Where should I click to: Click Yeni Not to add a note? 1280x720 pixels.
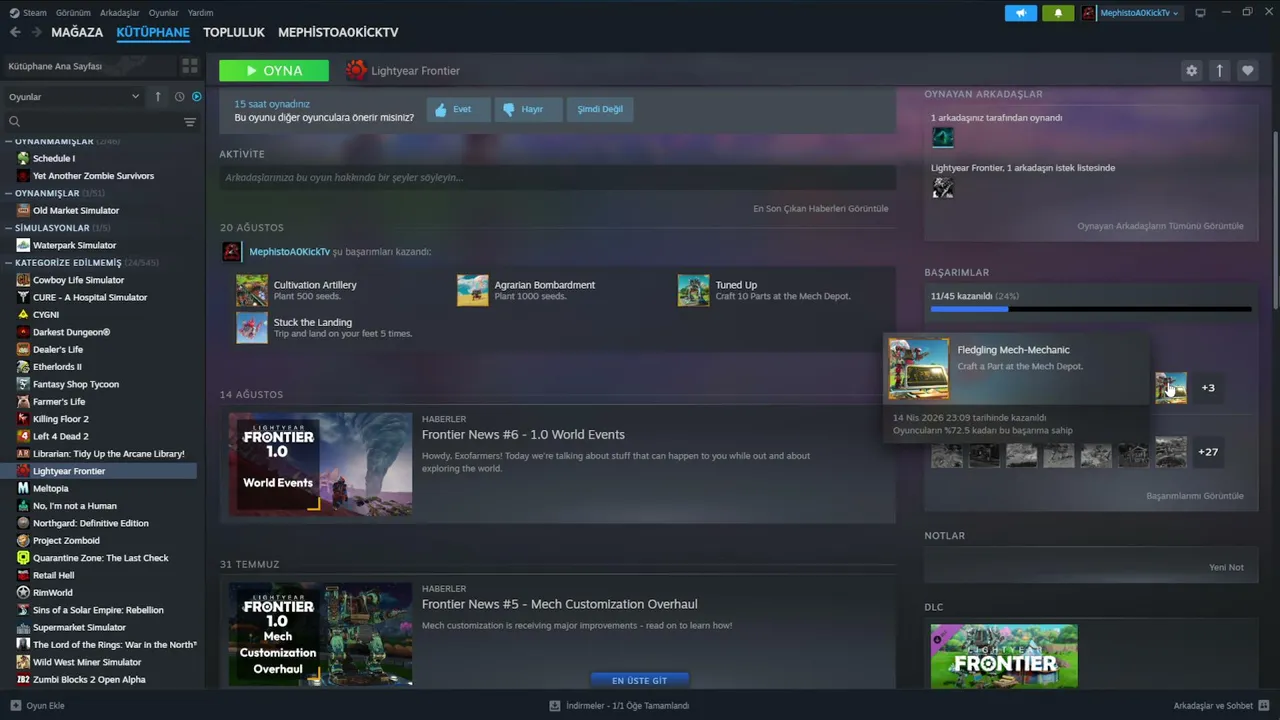1226,567
